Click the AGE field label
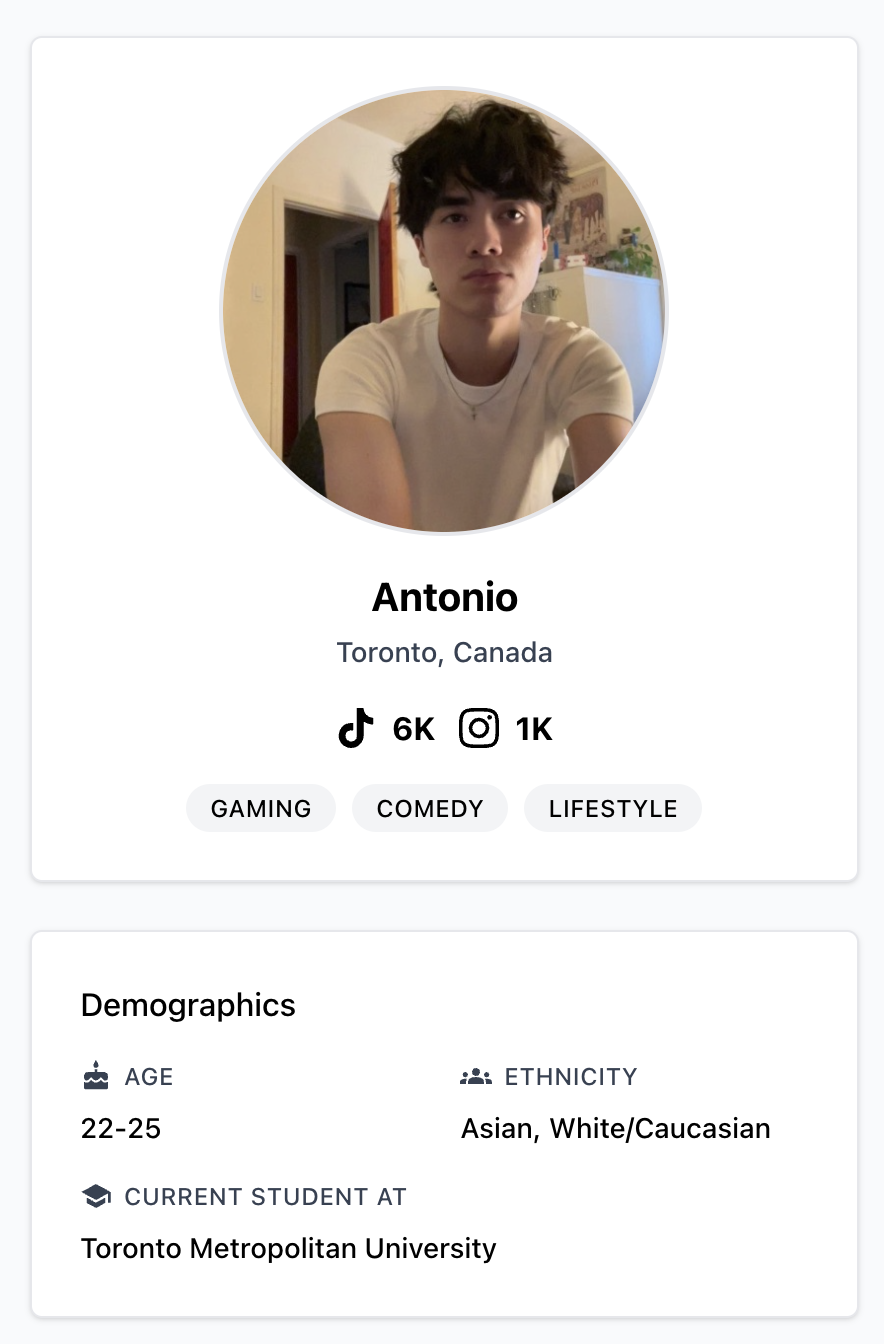This screenshot has width=884, height=1344. click(149, 1077)
